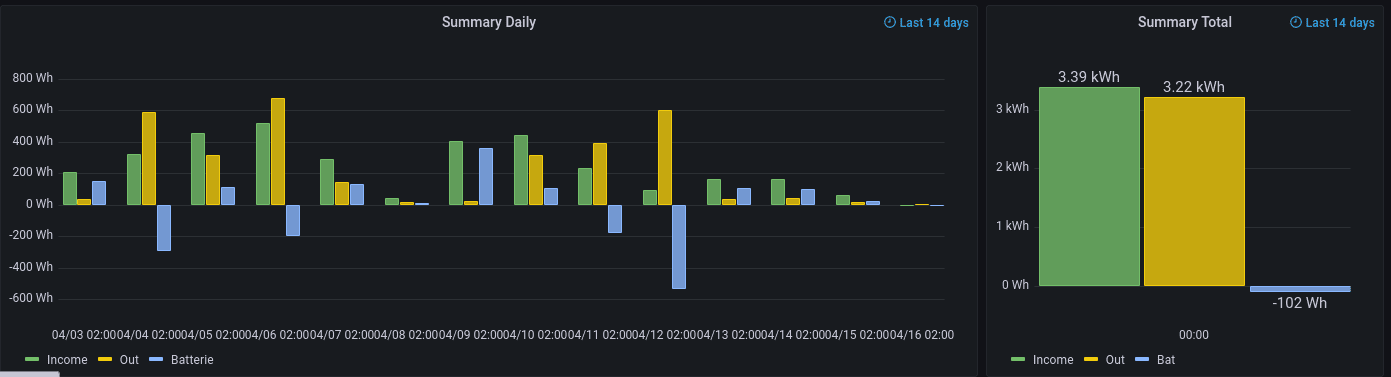1391x377 pixels.
Task: Toggle Bat series in Summary Total legend
Action: tap(1165, 359)
